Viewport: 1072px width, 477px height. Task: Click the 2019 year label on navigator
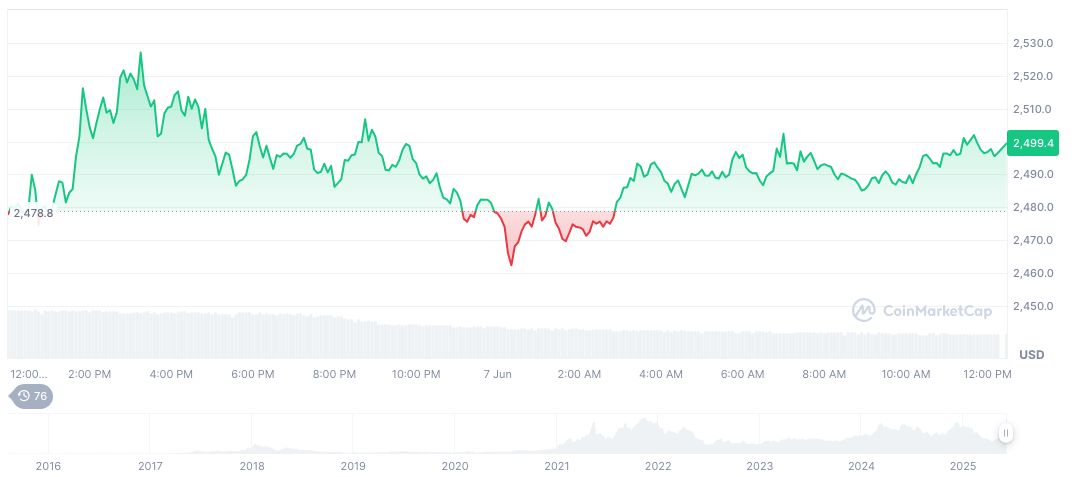point(353,466)
